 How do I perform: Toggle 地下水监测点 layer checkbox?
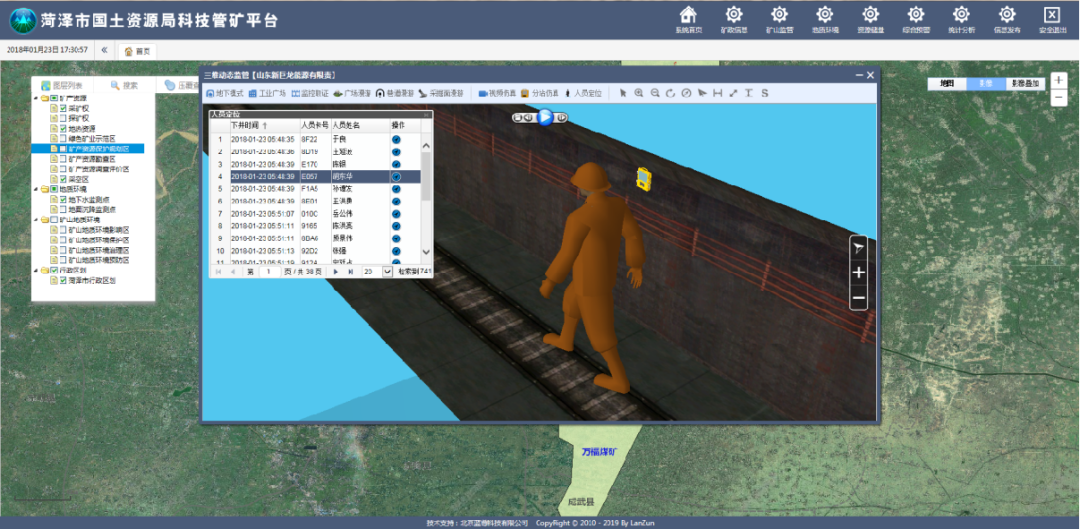[x=63, y=199]
